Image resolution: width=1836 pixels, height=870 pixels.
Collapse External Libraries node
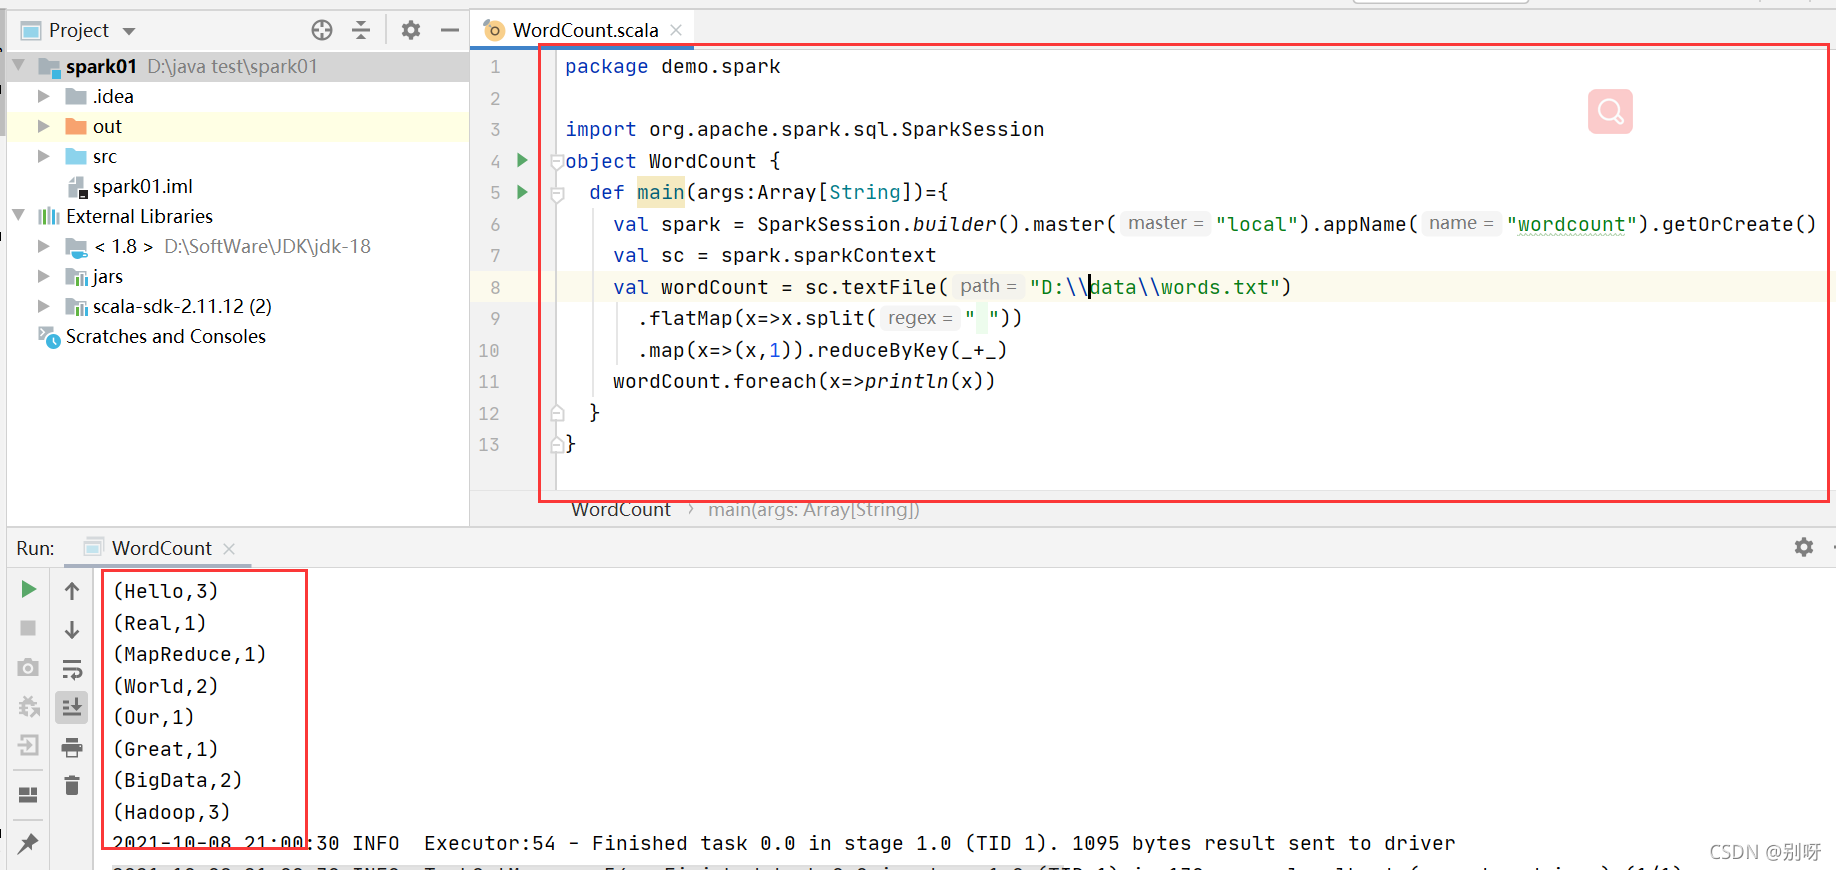[x=18, y=216]
